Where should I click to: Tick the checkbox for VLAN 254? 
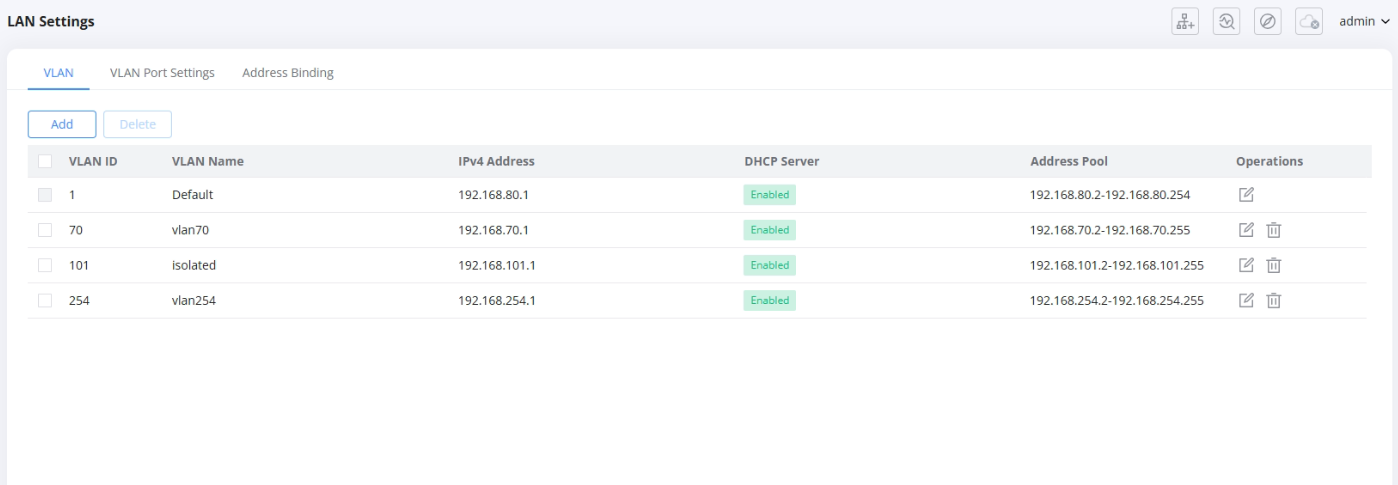click(x=45, y=300)
